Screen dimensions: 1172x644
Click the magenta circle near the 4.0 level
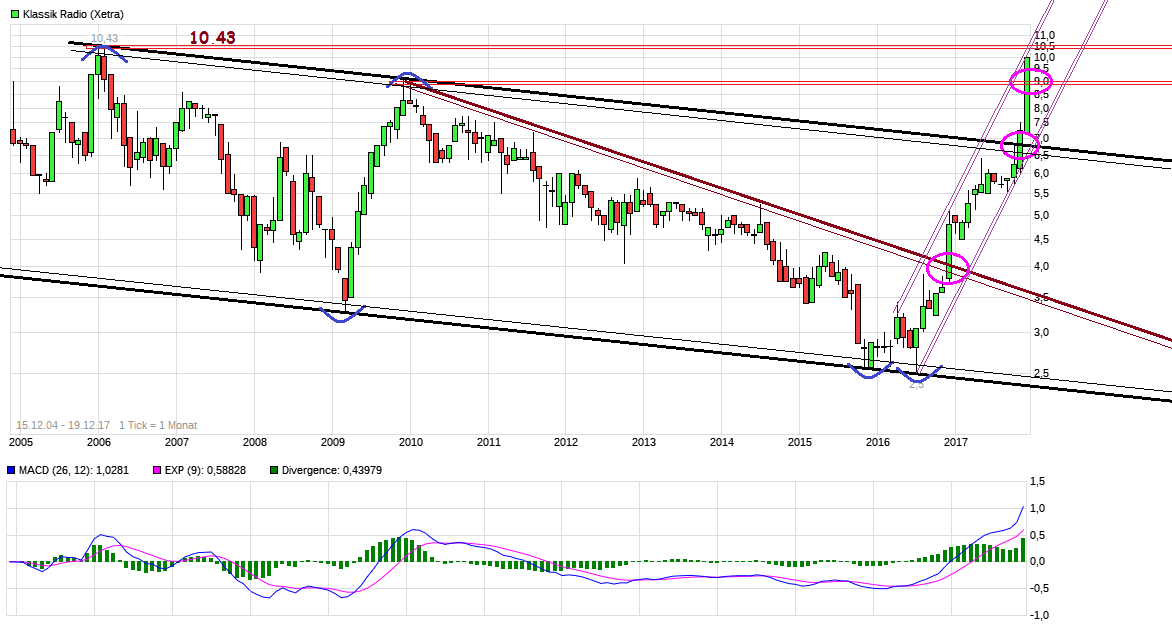(948, 269)
